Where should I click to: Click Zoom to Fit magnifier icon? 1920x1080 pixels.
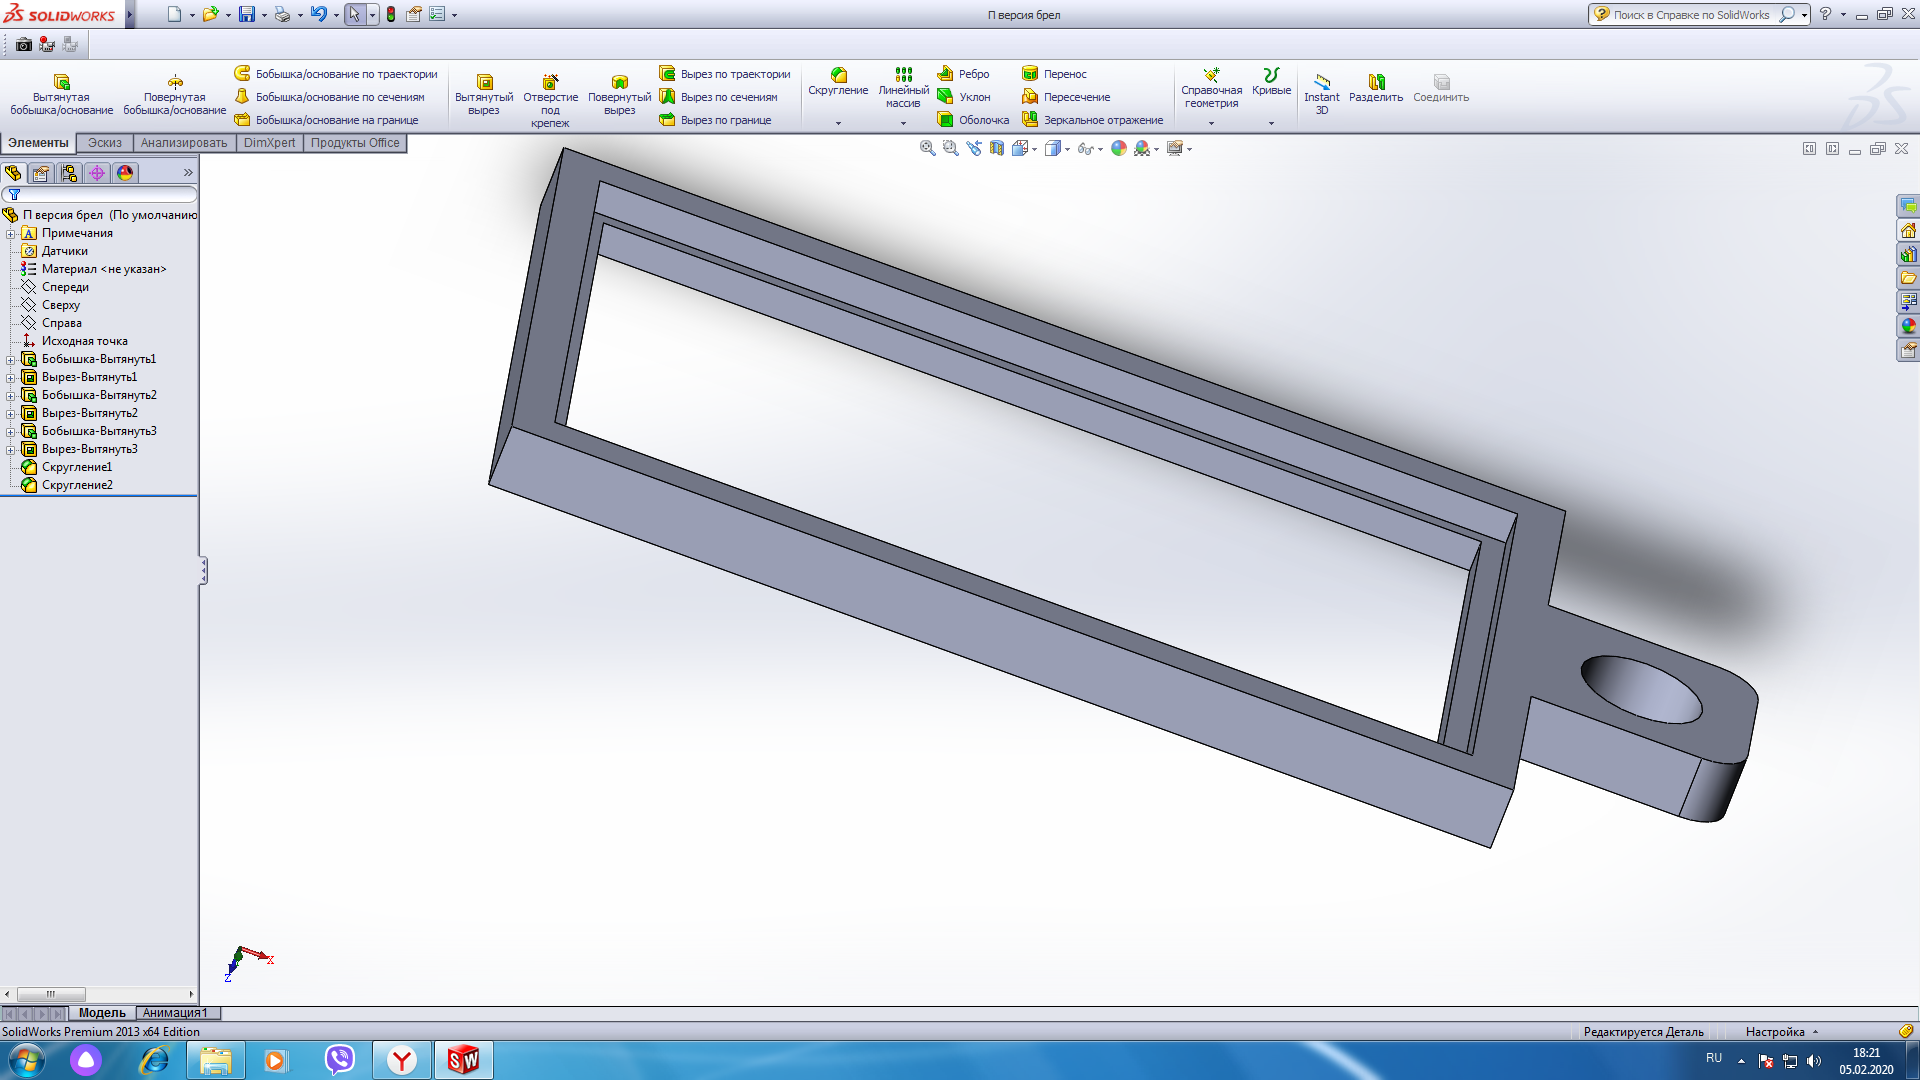(927, 148)
